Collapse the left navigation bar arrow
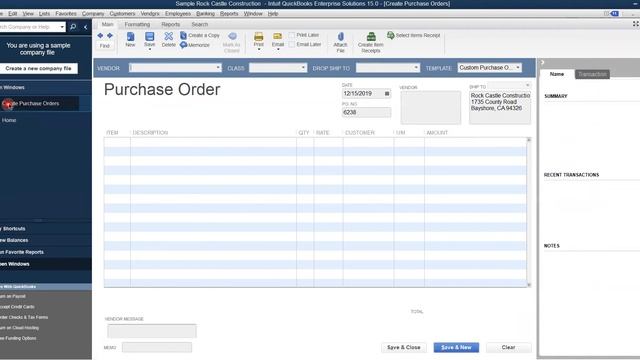 (85, 27)
